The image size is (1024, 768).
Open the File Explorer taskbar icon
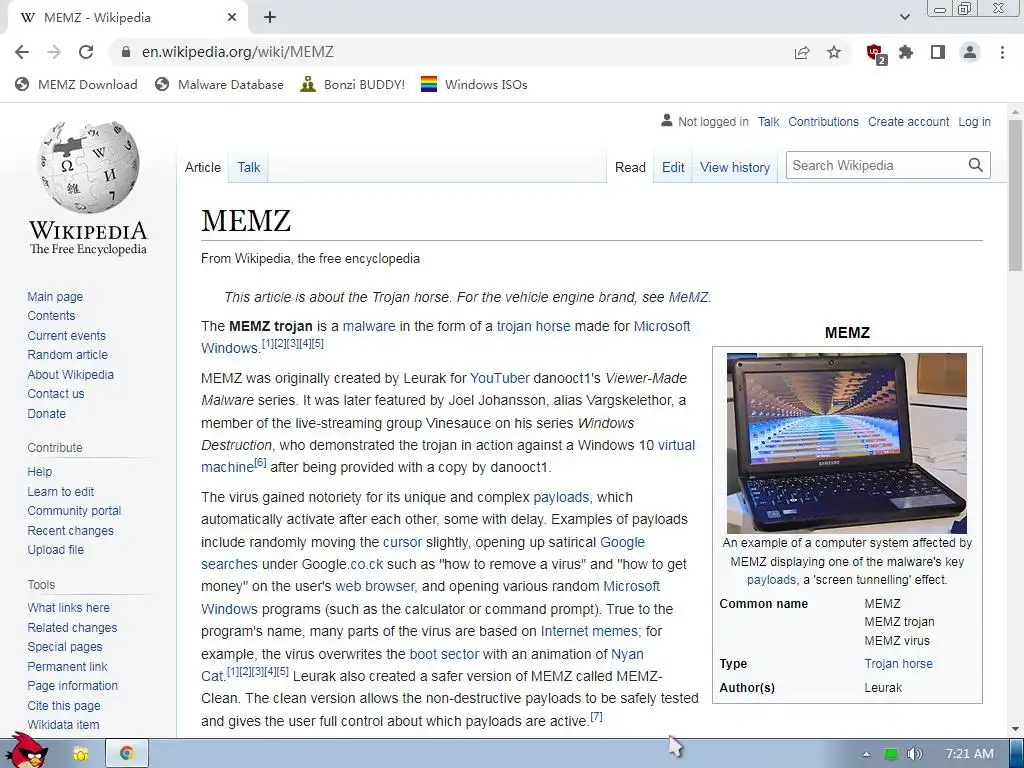click(x=81, y=754)
